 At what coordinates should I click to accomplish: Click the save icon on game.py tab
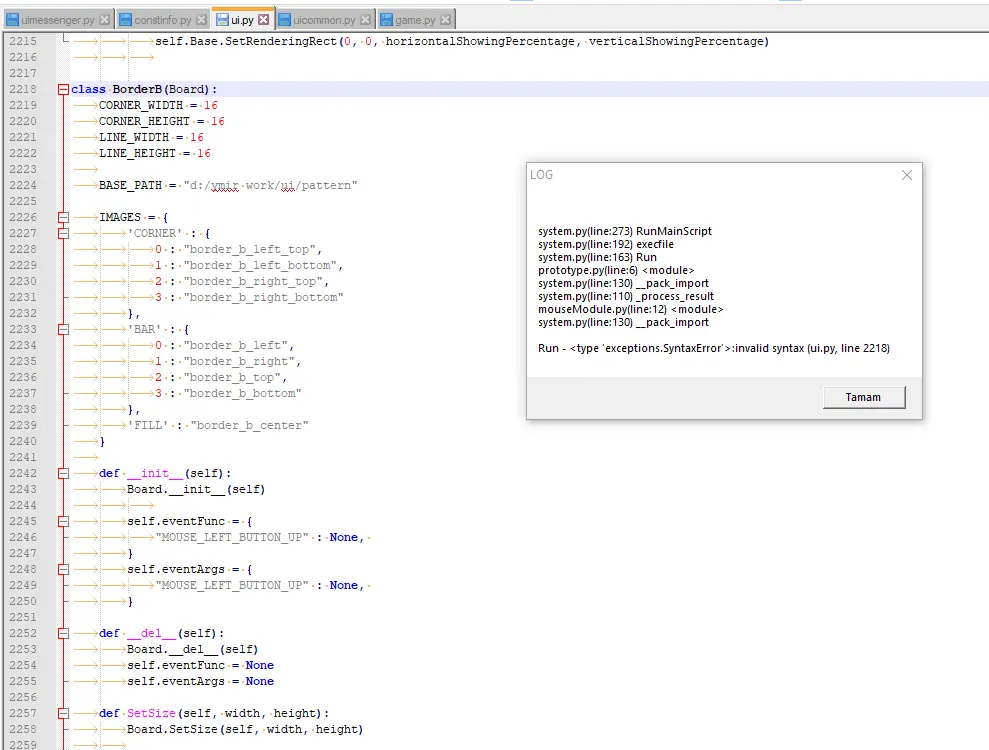[386, 20]
